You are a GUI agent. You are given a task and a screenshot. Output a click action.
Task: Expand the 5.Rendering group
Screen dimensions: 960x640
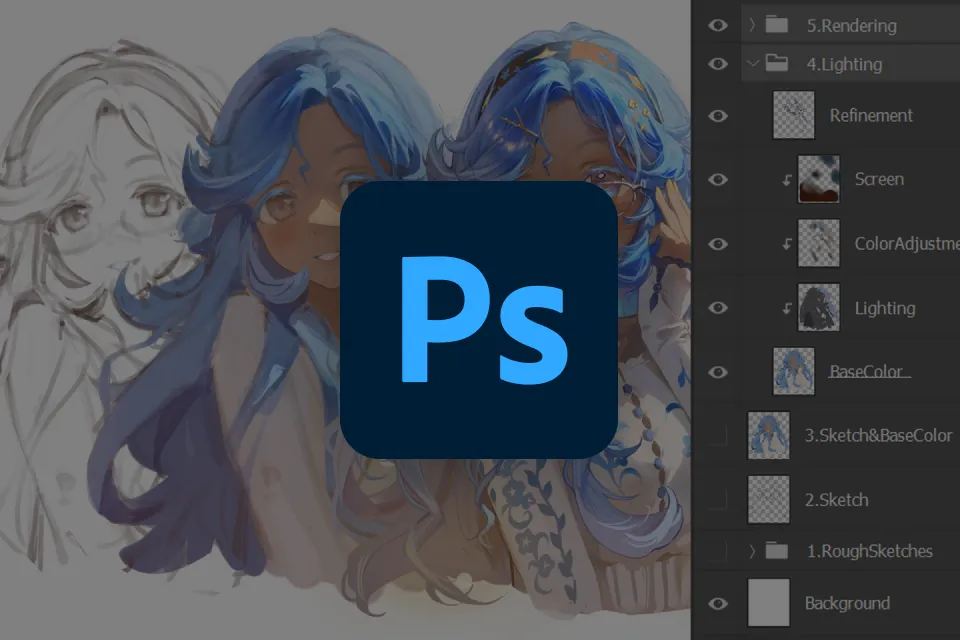click(x=752, y=25)
